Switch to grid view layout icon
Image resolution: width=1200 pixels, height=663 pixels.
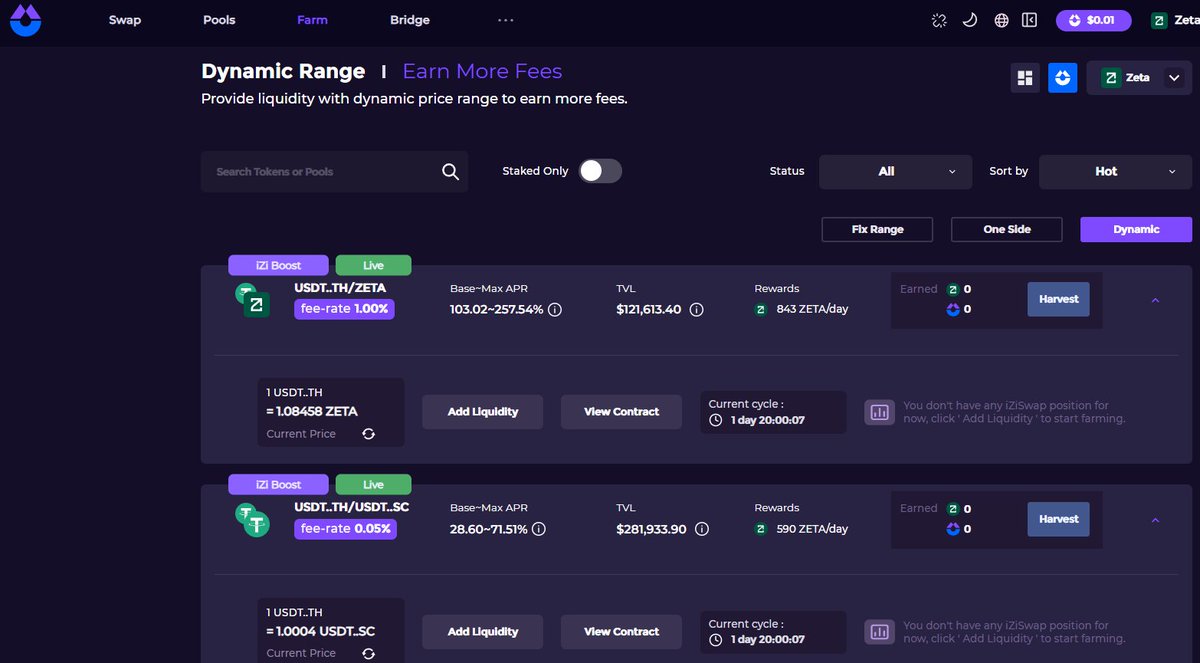pos(1025,78)
